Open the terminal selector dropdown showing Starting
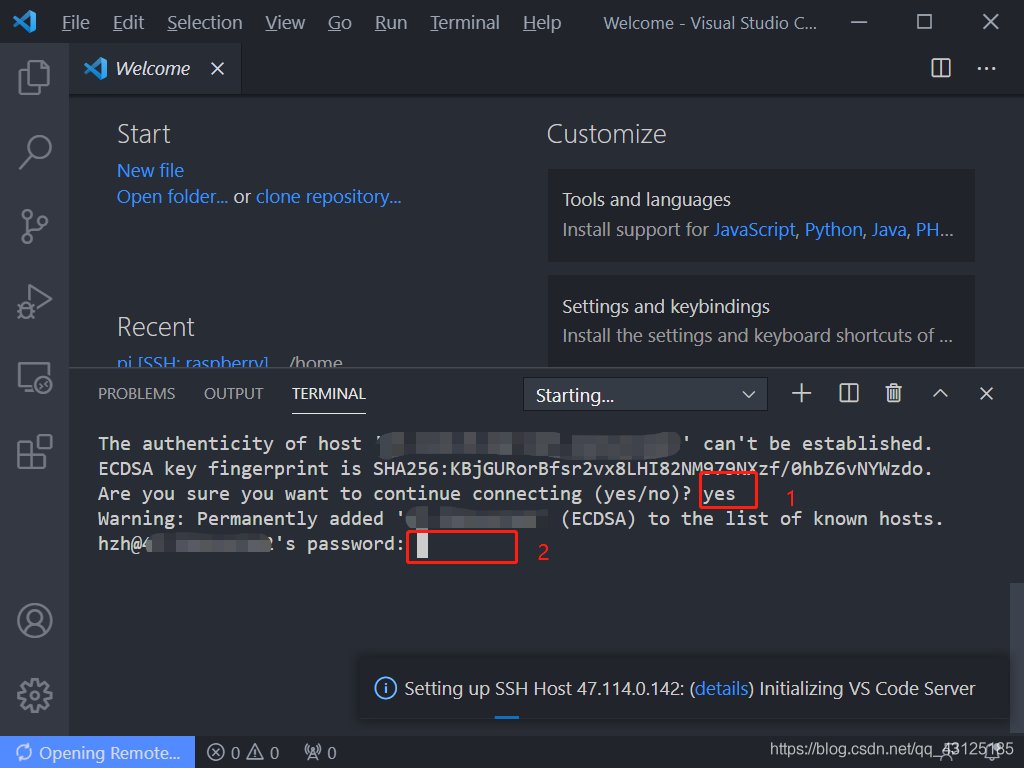The height and width of the screenshot is (768, 1024). pos(645,394)
